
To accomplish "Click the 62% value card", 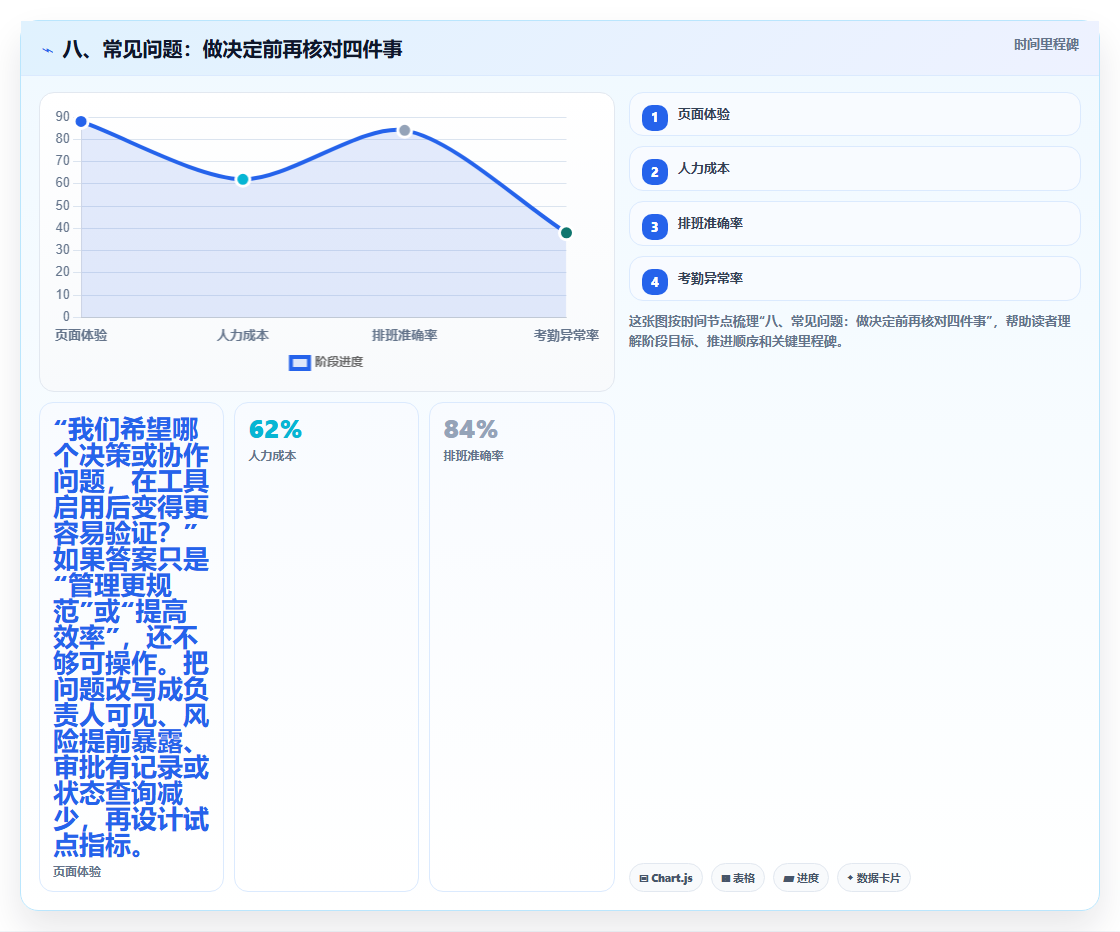I will tap(326, 647).
